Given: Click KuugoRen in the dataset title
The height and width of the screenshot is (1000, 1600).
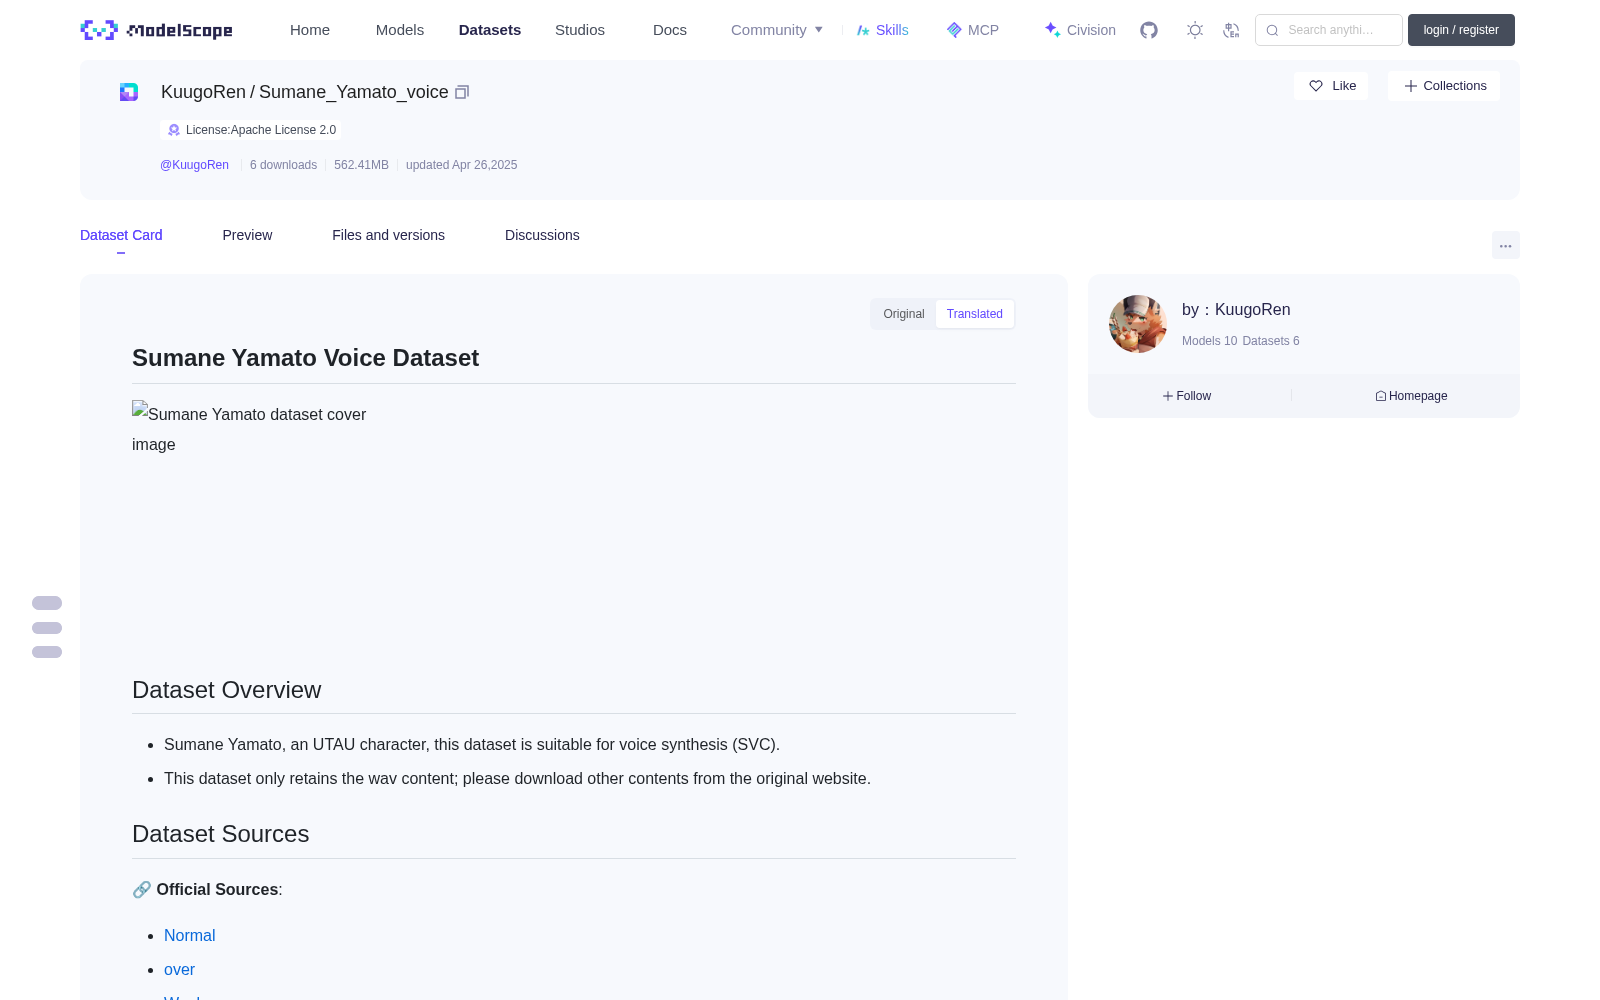Looking at the screenshot, I should [x=203, y=92].
